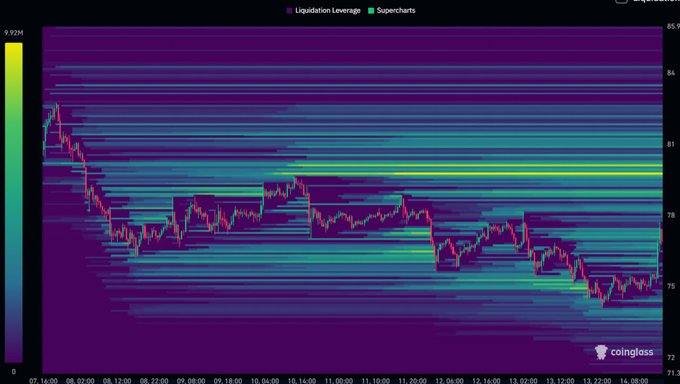Click the '11, 10:00' time axis label
The height and width of the screenshot is (384, 680).
[375, 381]
